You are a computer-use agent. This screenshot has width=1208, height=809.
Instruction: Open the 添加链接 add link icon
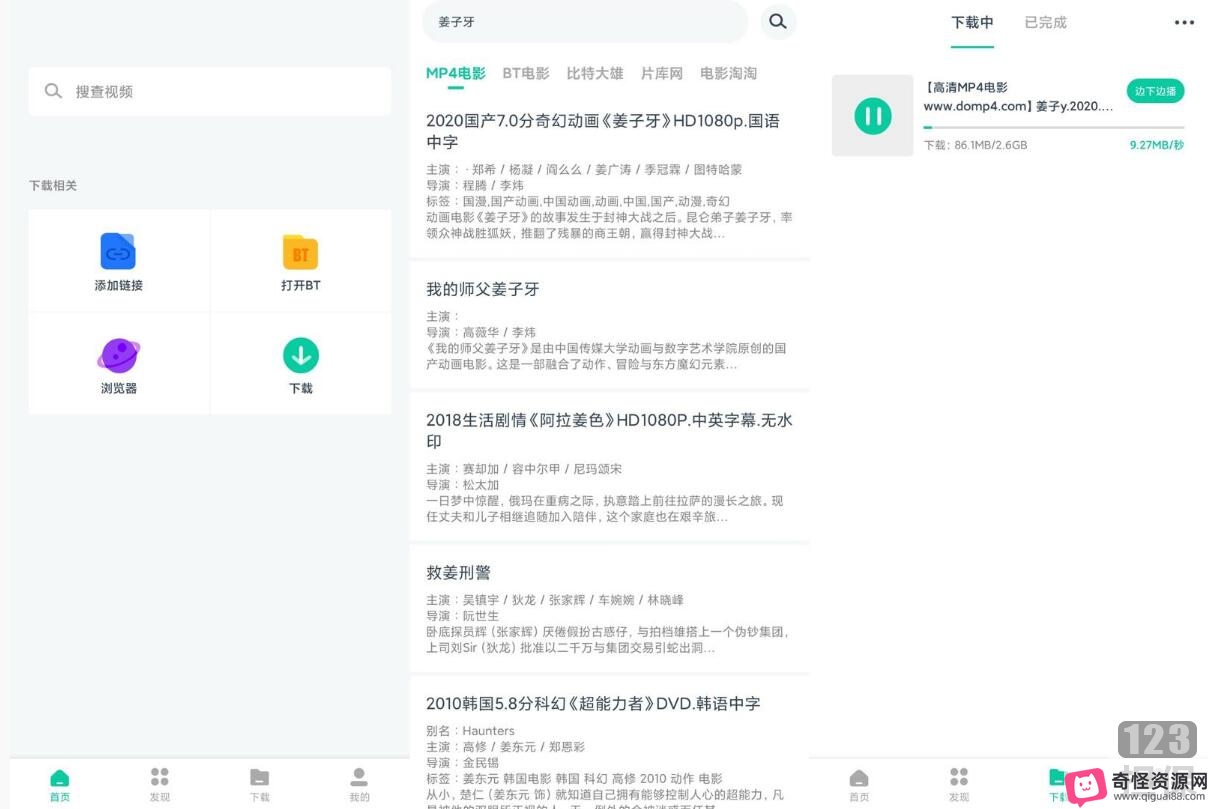pos(118,252)
